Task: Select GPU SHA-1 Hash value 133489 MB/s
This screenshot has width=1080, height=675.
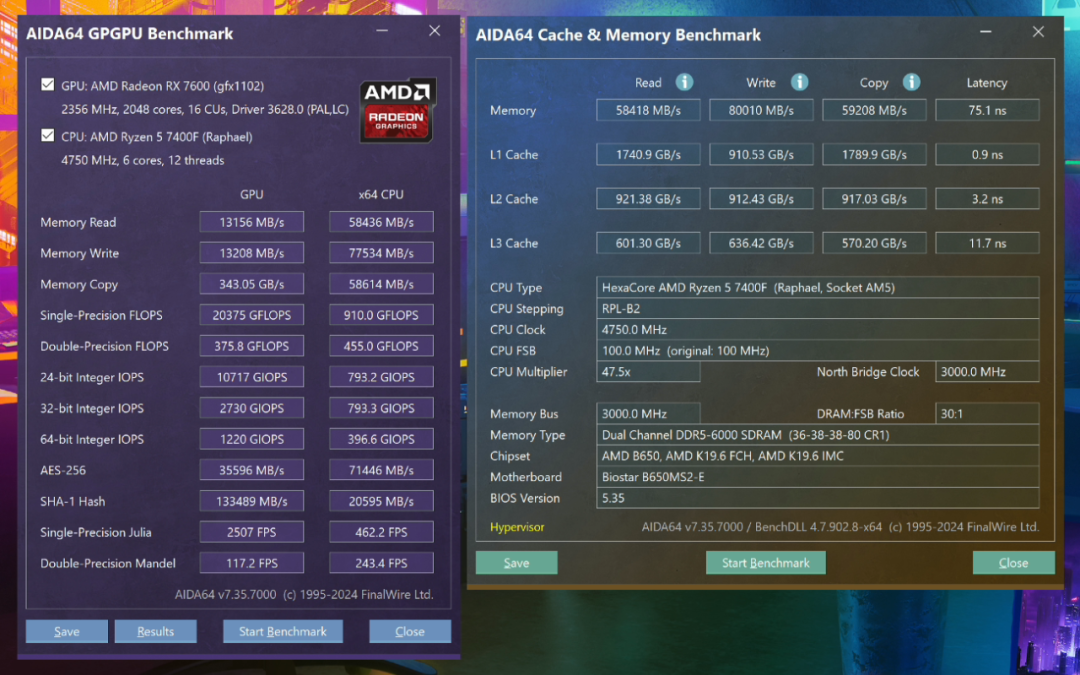Action: pyautogui.click(x=251, y=501)
